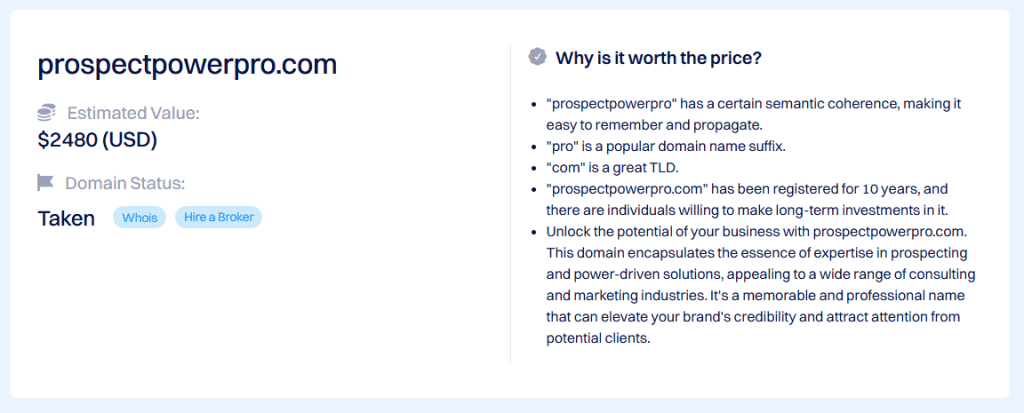
Task: Click the "pro" popular domain suffix bullet
Action: [666, 146]
